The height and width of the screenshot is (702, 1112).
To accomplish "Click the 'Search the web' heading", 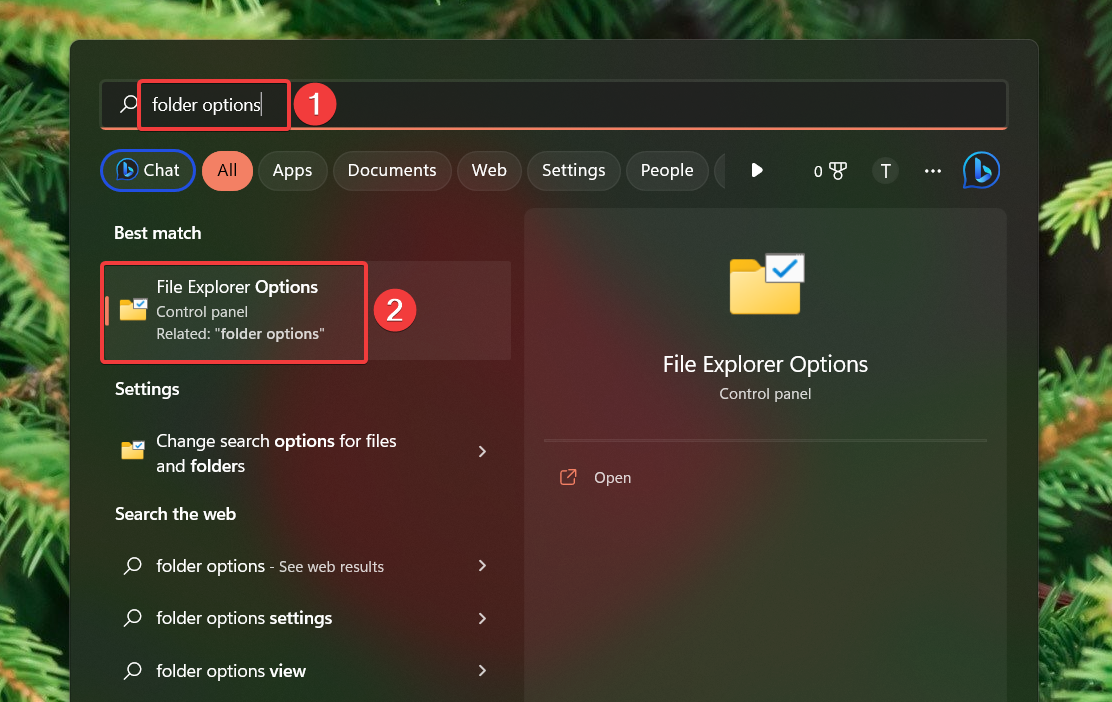I will coord(175,514).
